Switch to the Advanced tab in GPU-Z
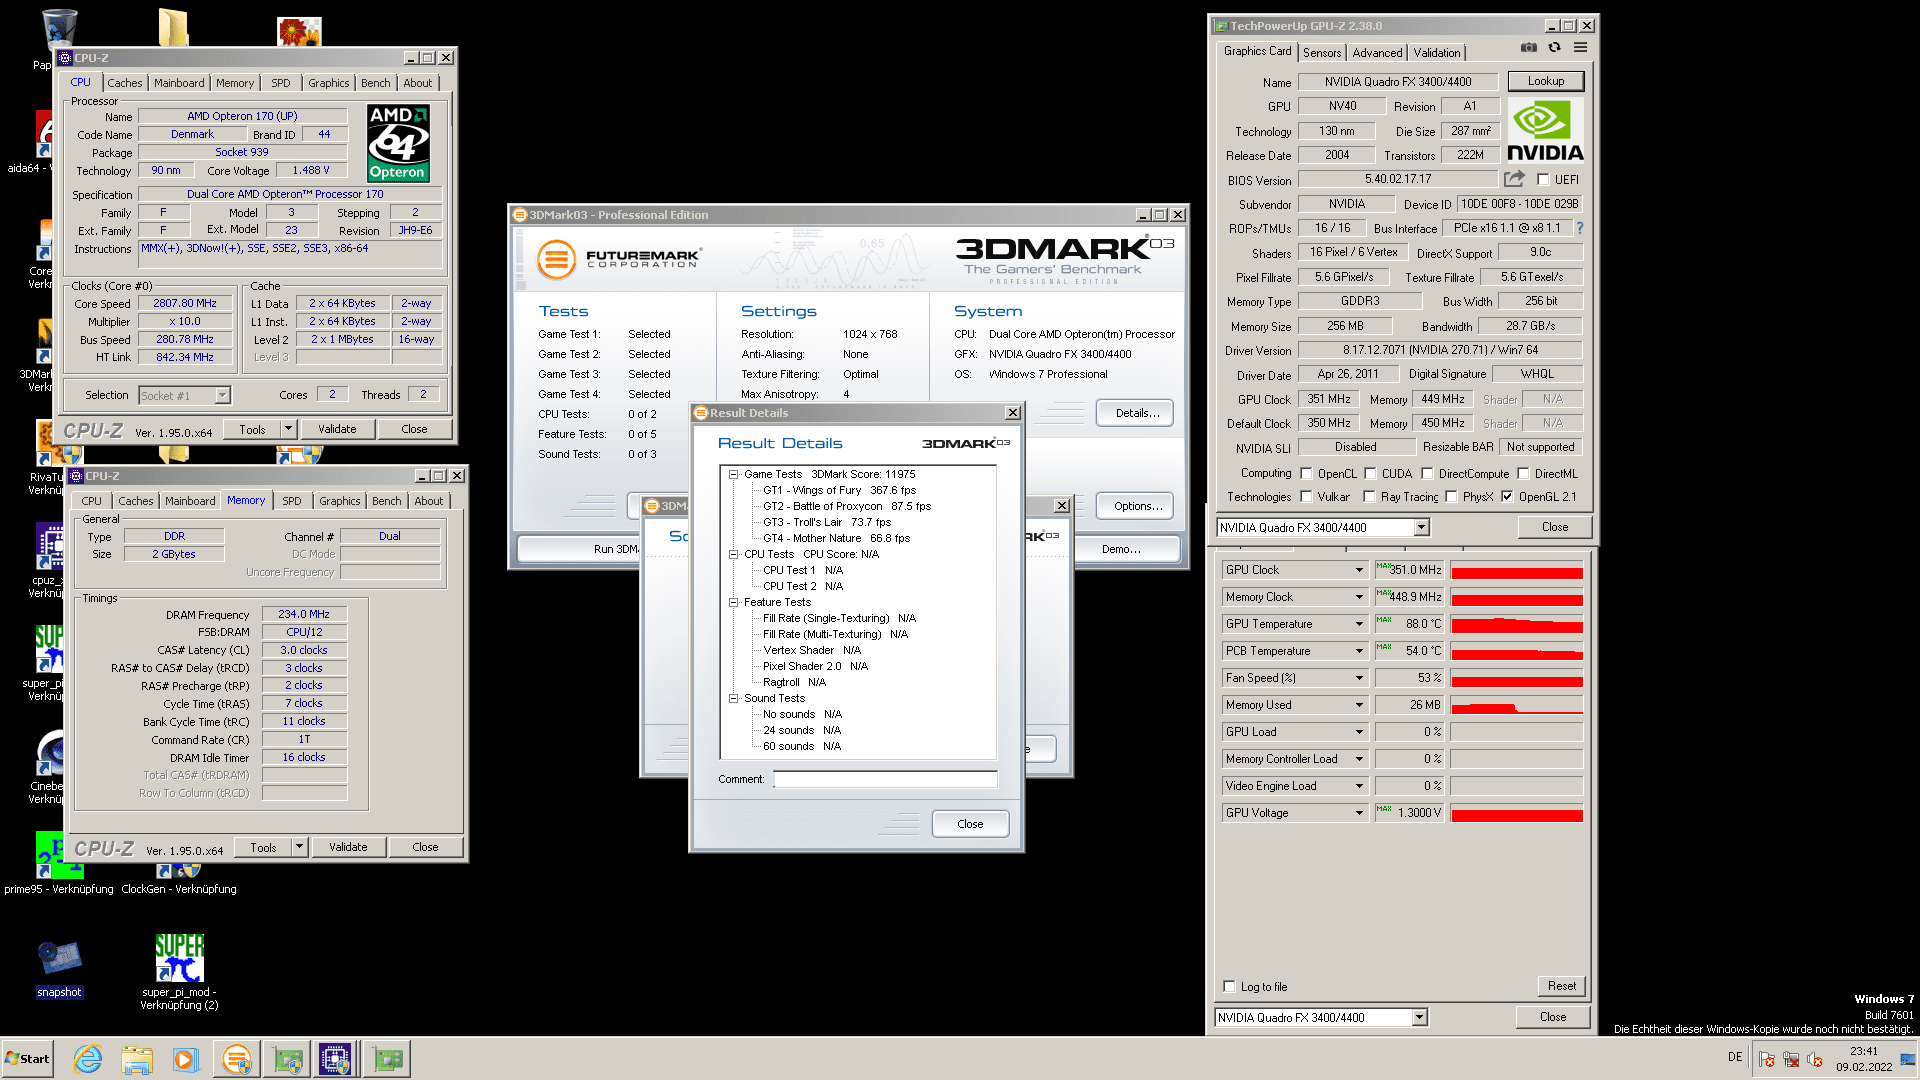Screen dimensions: 1920x1080 pyautogui.click(x=1377, y=53)
